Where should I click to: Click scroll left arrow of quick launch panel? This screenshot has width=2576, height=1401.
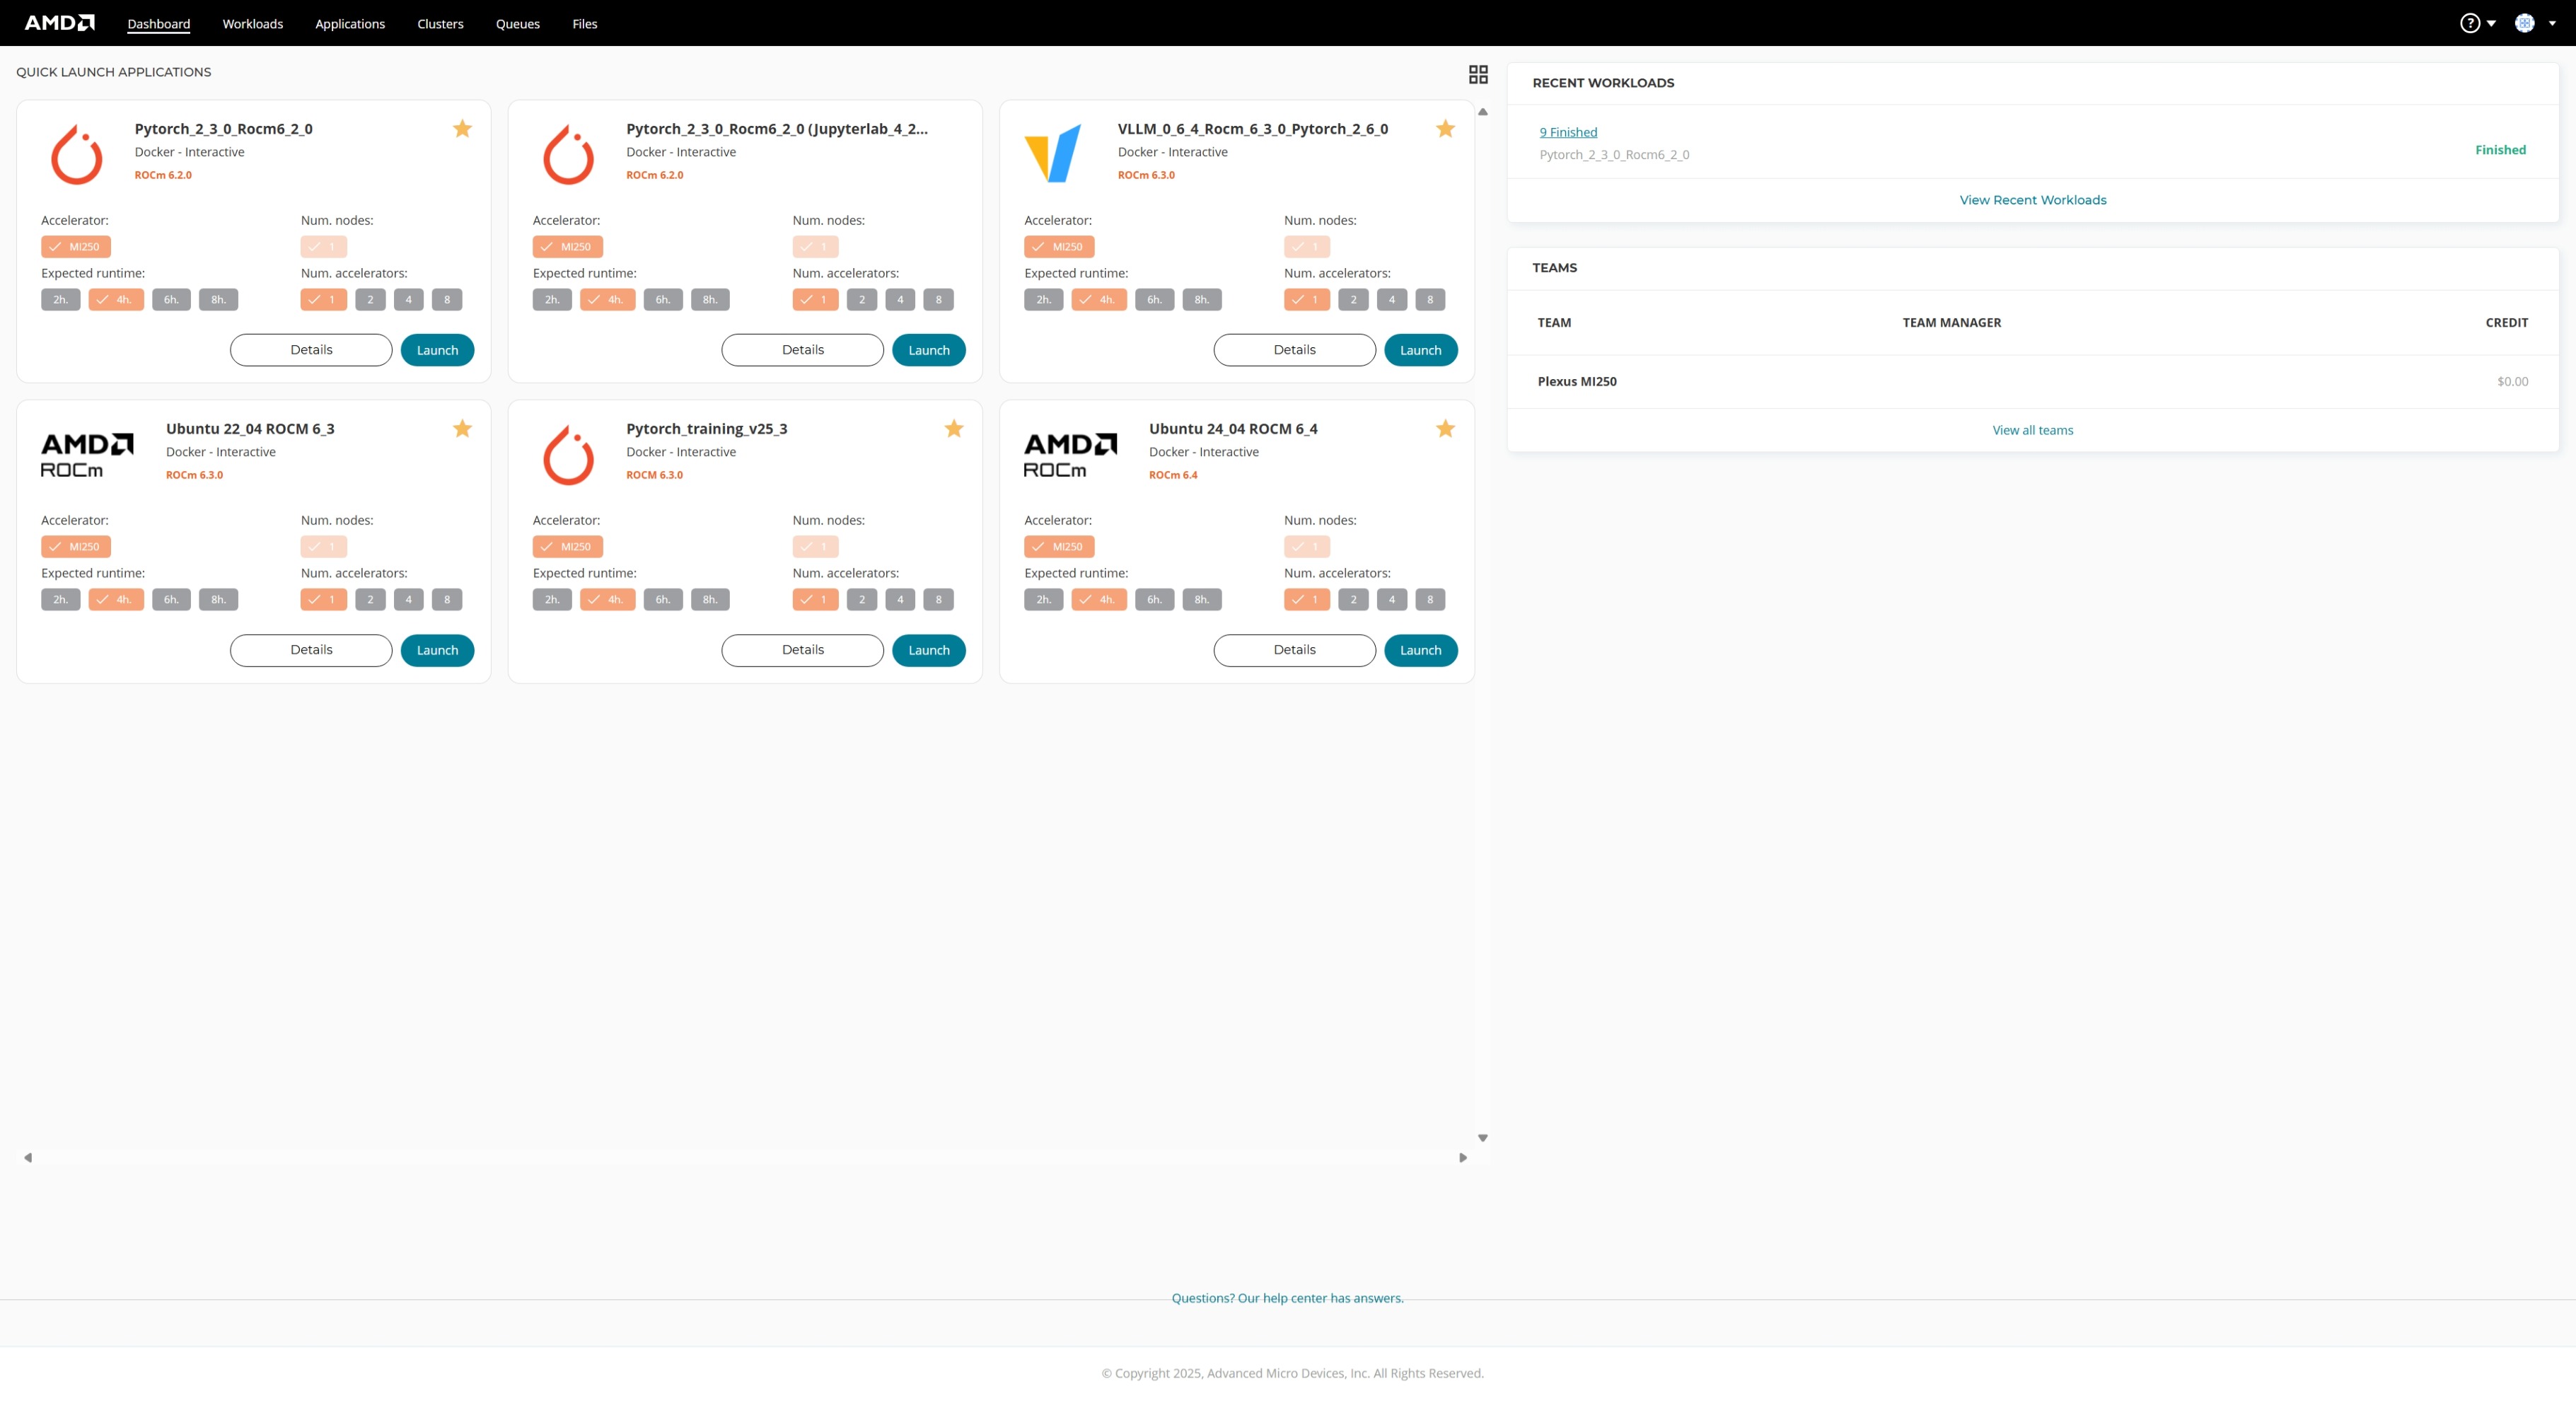tap(28, 1157)
